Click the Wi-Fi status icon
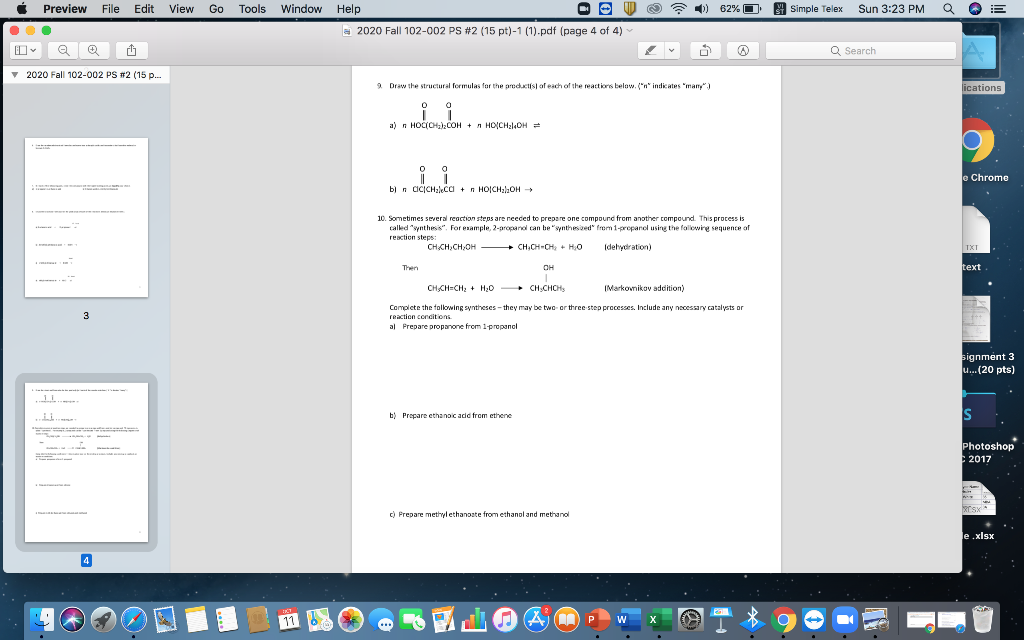Viewport: 1024px width, 640px height. coord(679,8)
